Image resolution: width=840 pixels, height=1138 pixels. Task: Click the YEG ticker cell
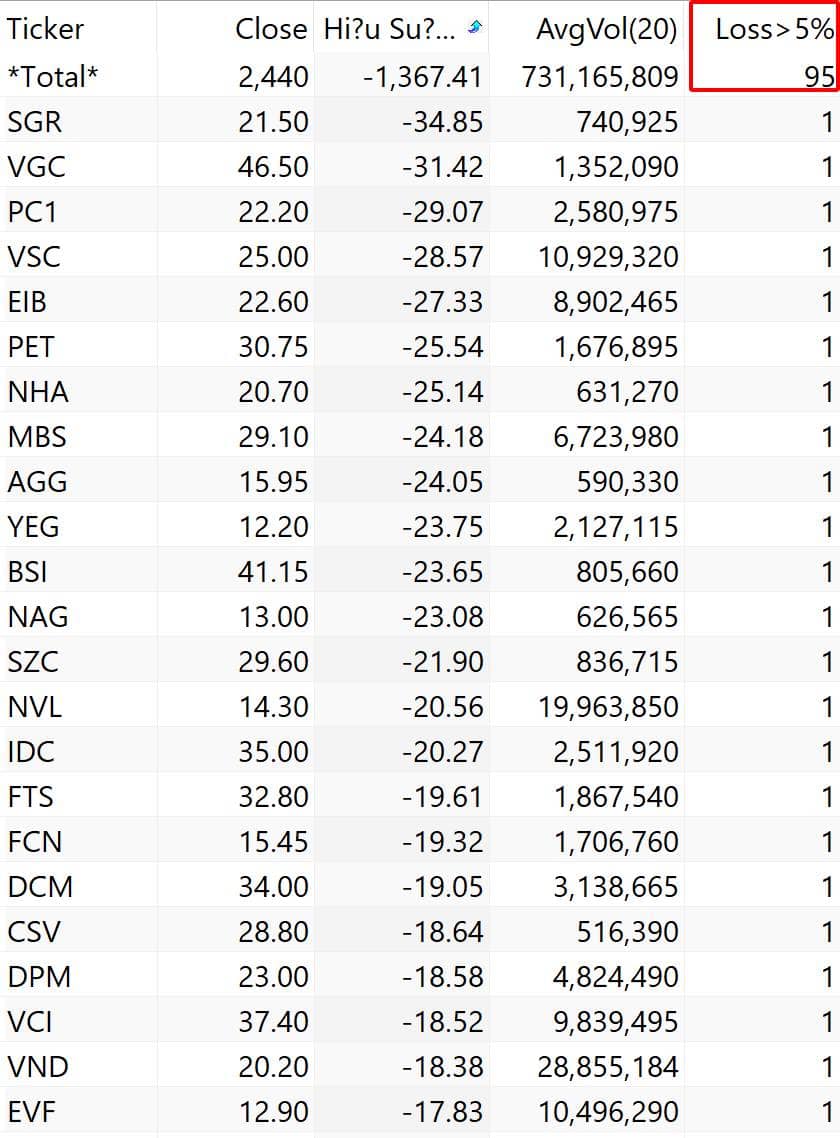pos(36,527)
